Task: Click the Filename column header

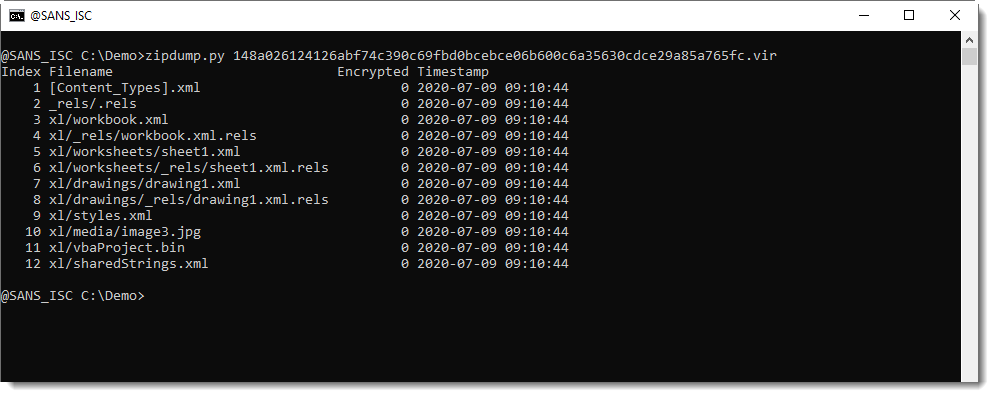Action: pyautogui.click(x=81, y=72)
